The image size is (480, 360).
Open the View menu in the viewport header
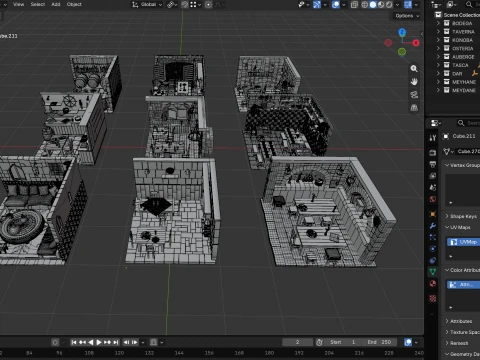[18, 4]
